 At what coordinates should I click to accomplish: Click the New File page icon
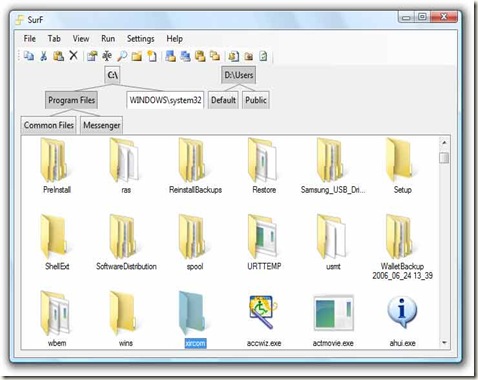[x=152, y=56]
